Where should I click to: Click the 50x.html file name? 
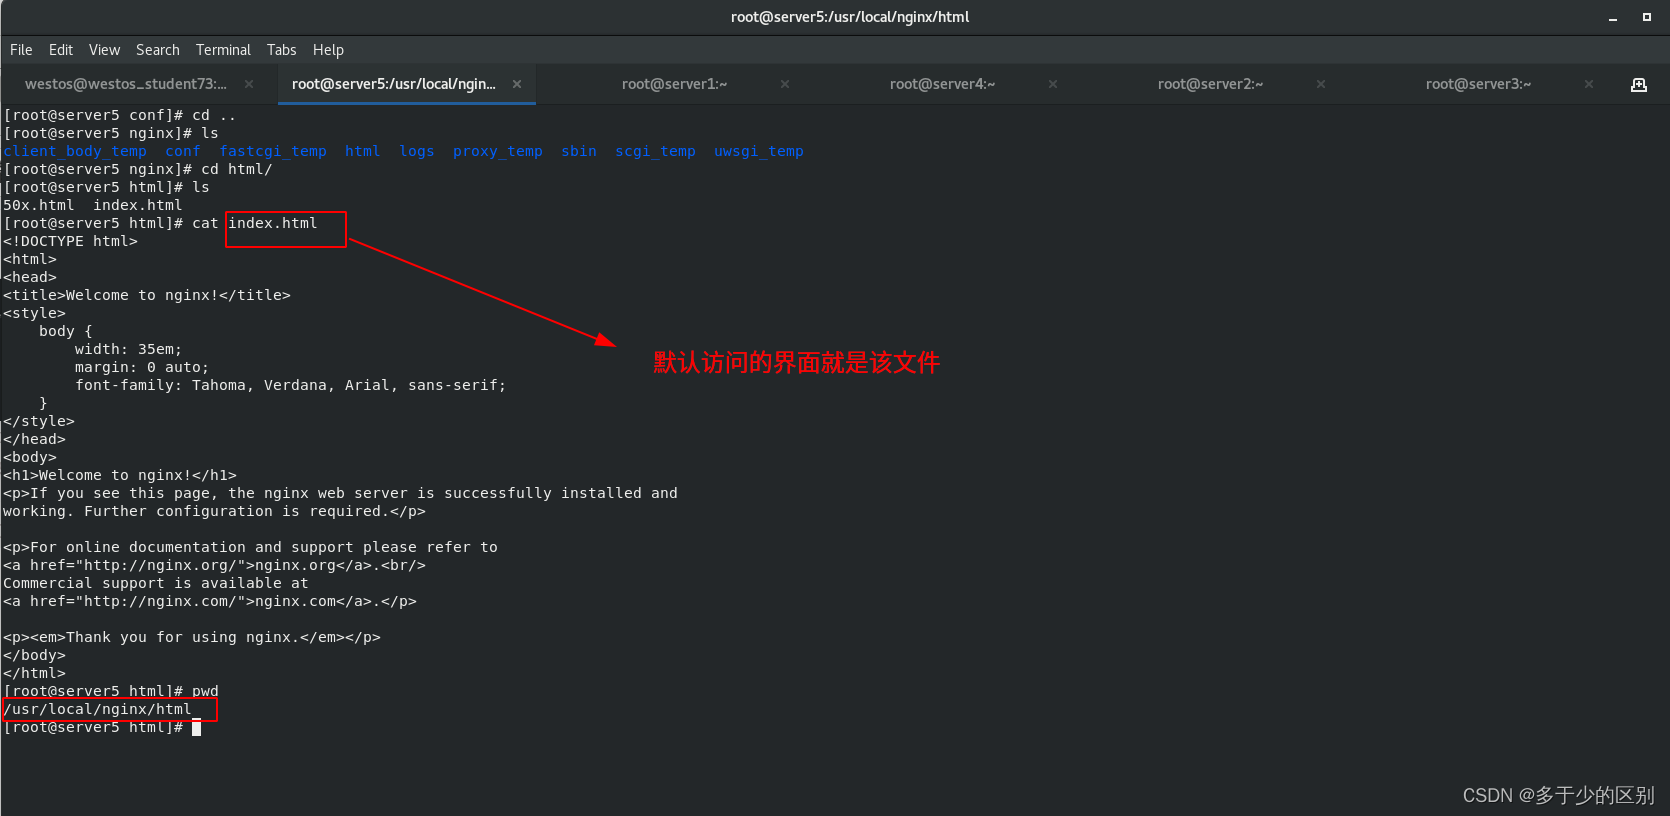tap(39, 205)
